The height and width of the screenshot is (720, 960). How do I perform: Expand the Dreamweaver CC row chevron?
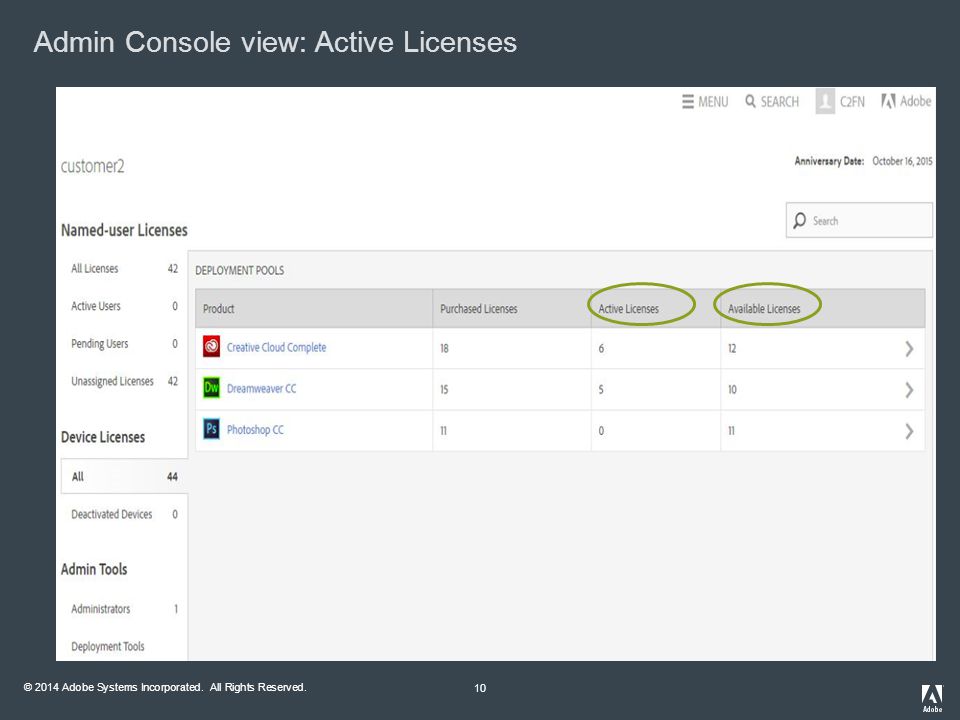pos(909,390)
